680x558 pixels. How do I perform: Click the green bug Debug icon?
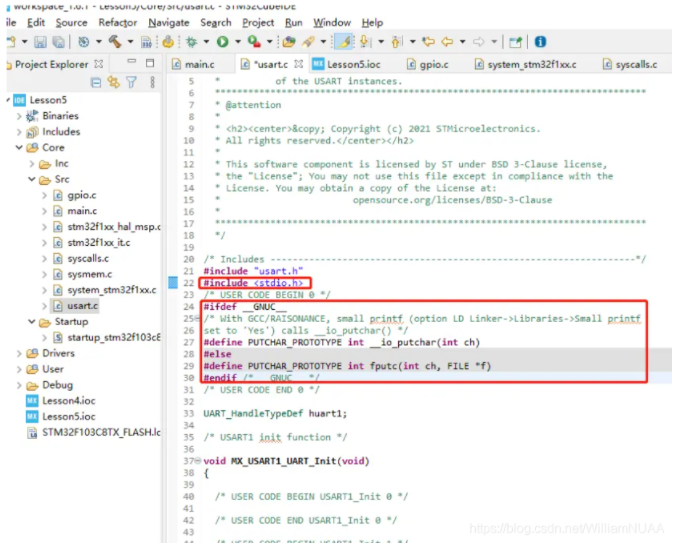pos(191,42)
